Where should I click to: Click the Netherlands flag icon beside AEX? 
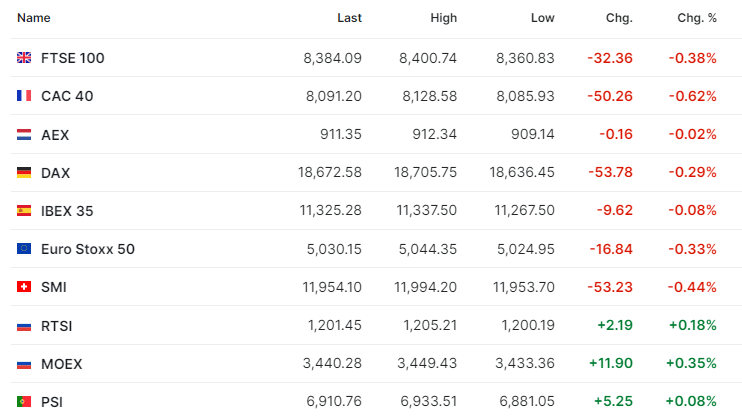pyautogui.click(x=24, y=135)
